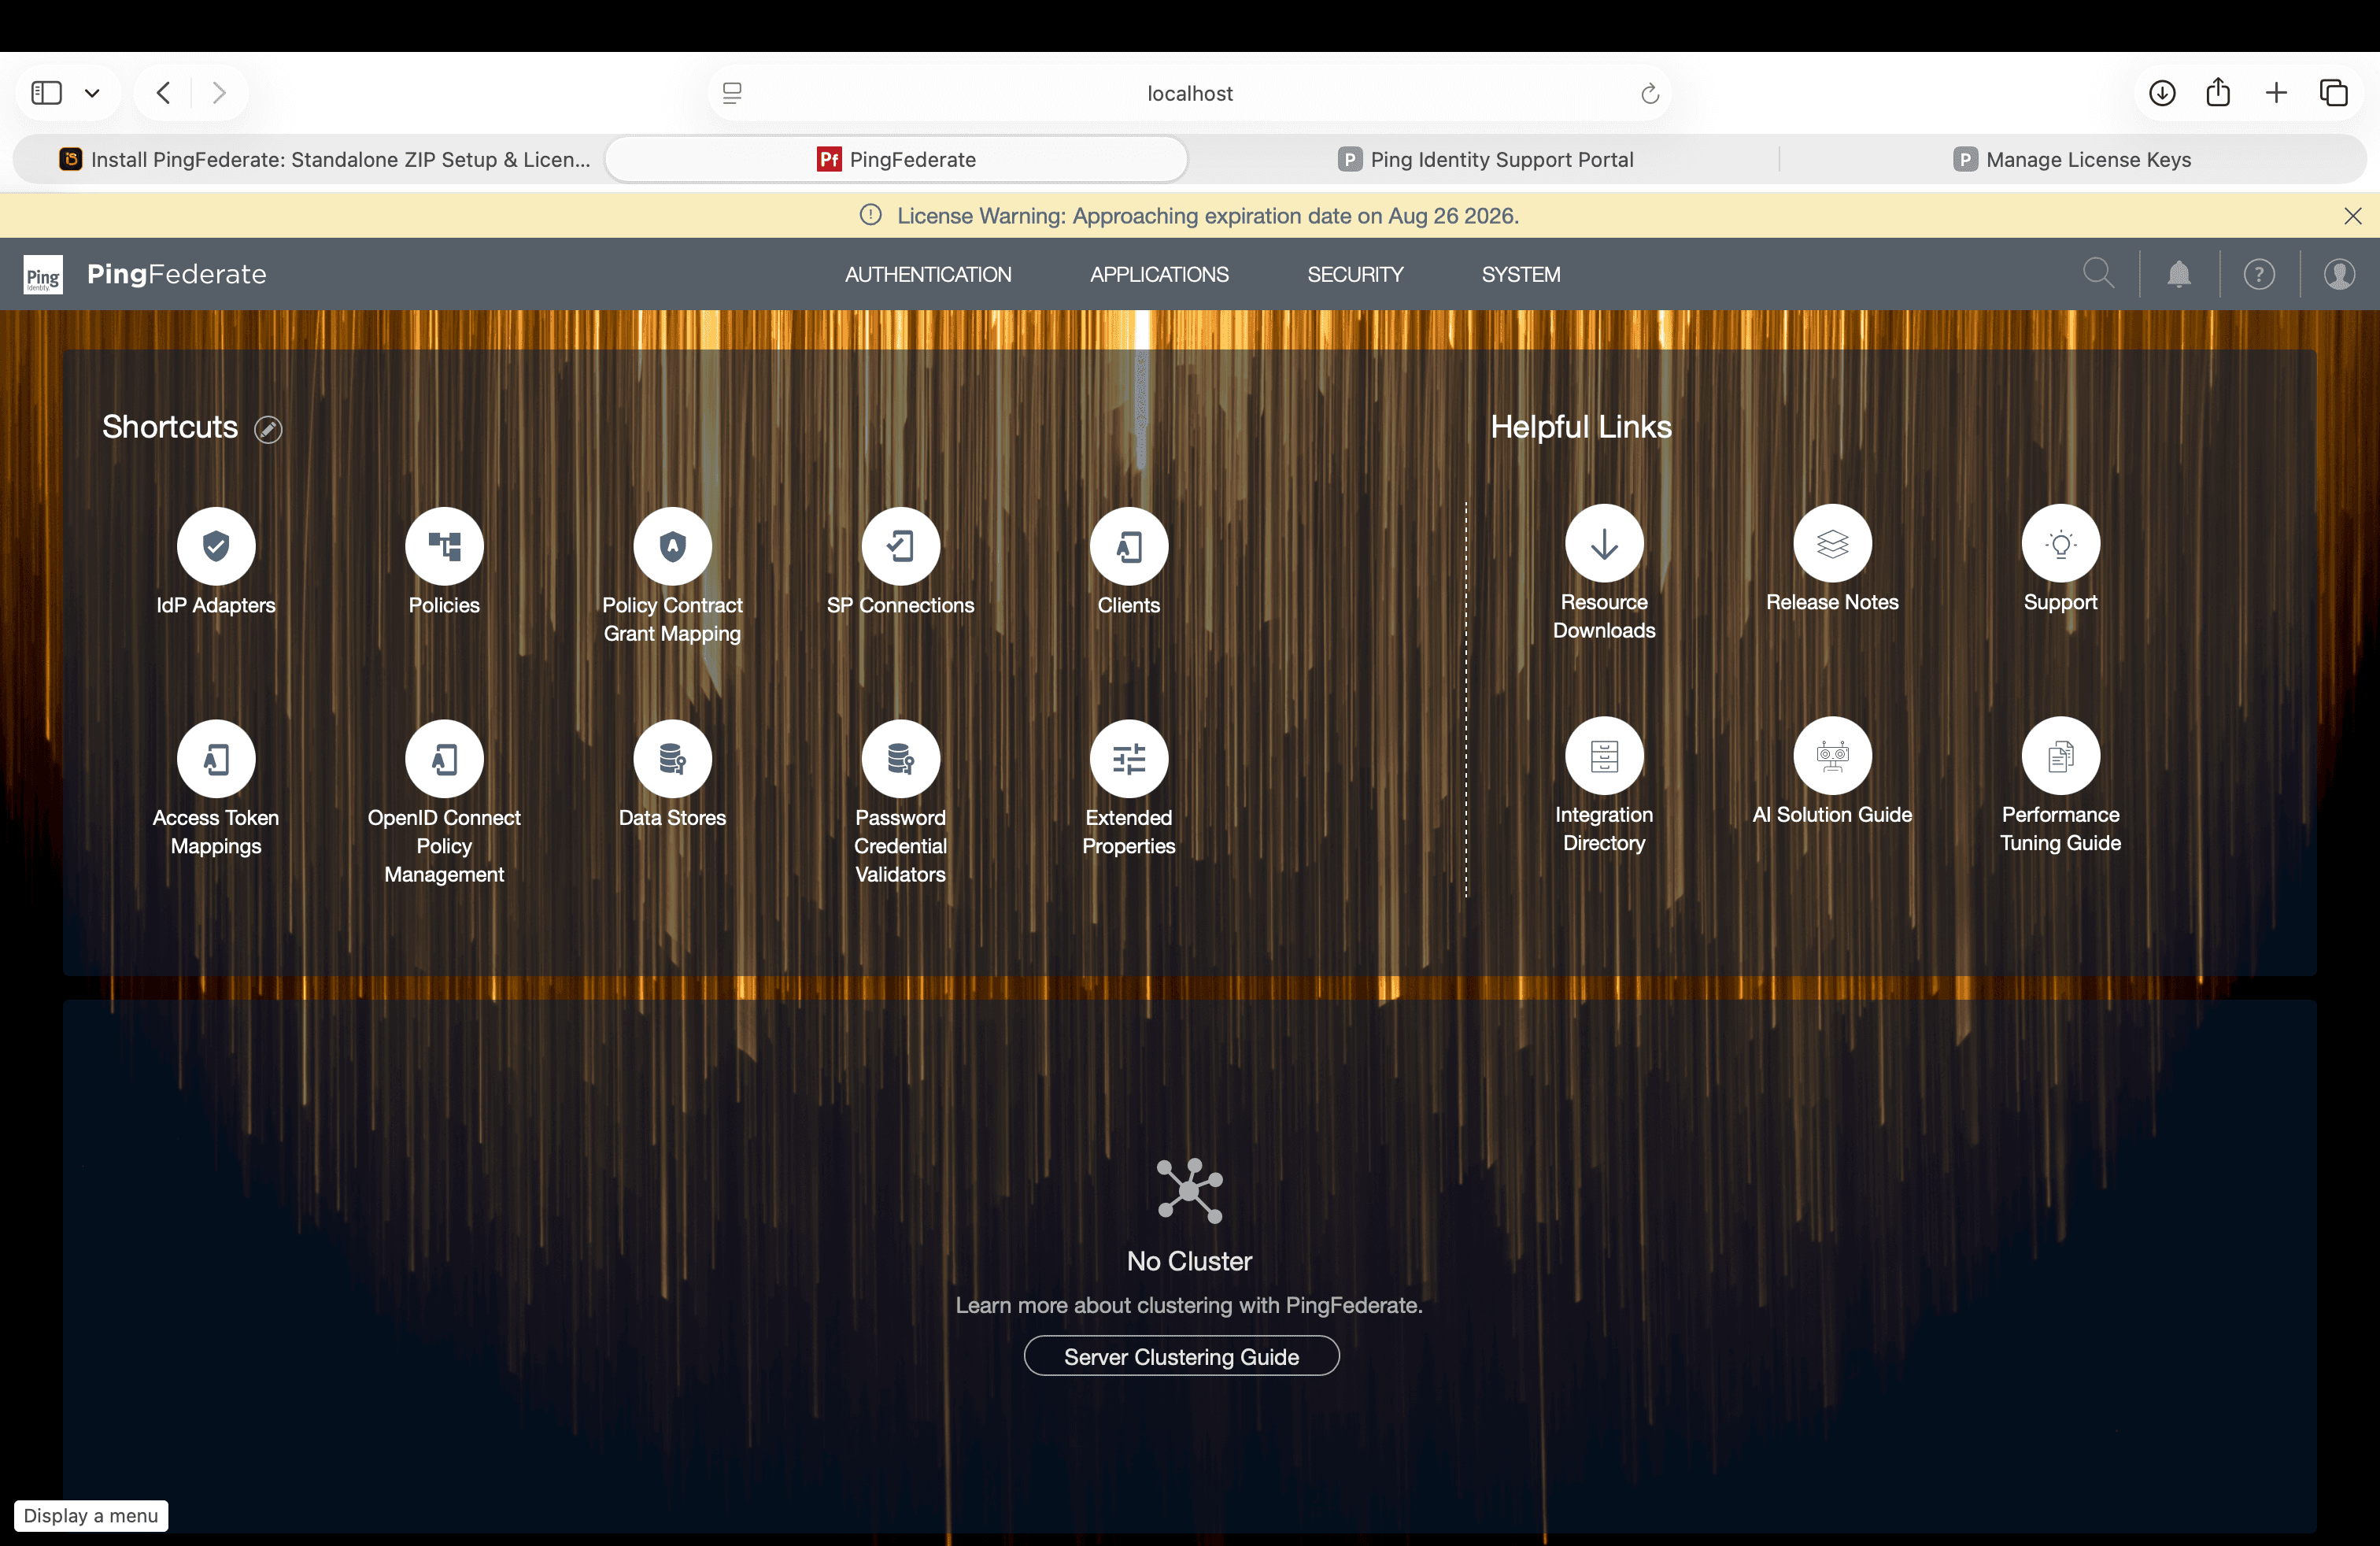
Task: Toggle the Safari sidebar
Action: click(47, 93)
